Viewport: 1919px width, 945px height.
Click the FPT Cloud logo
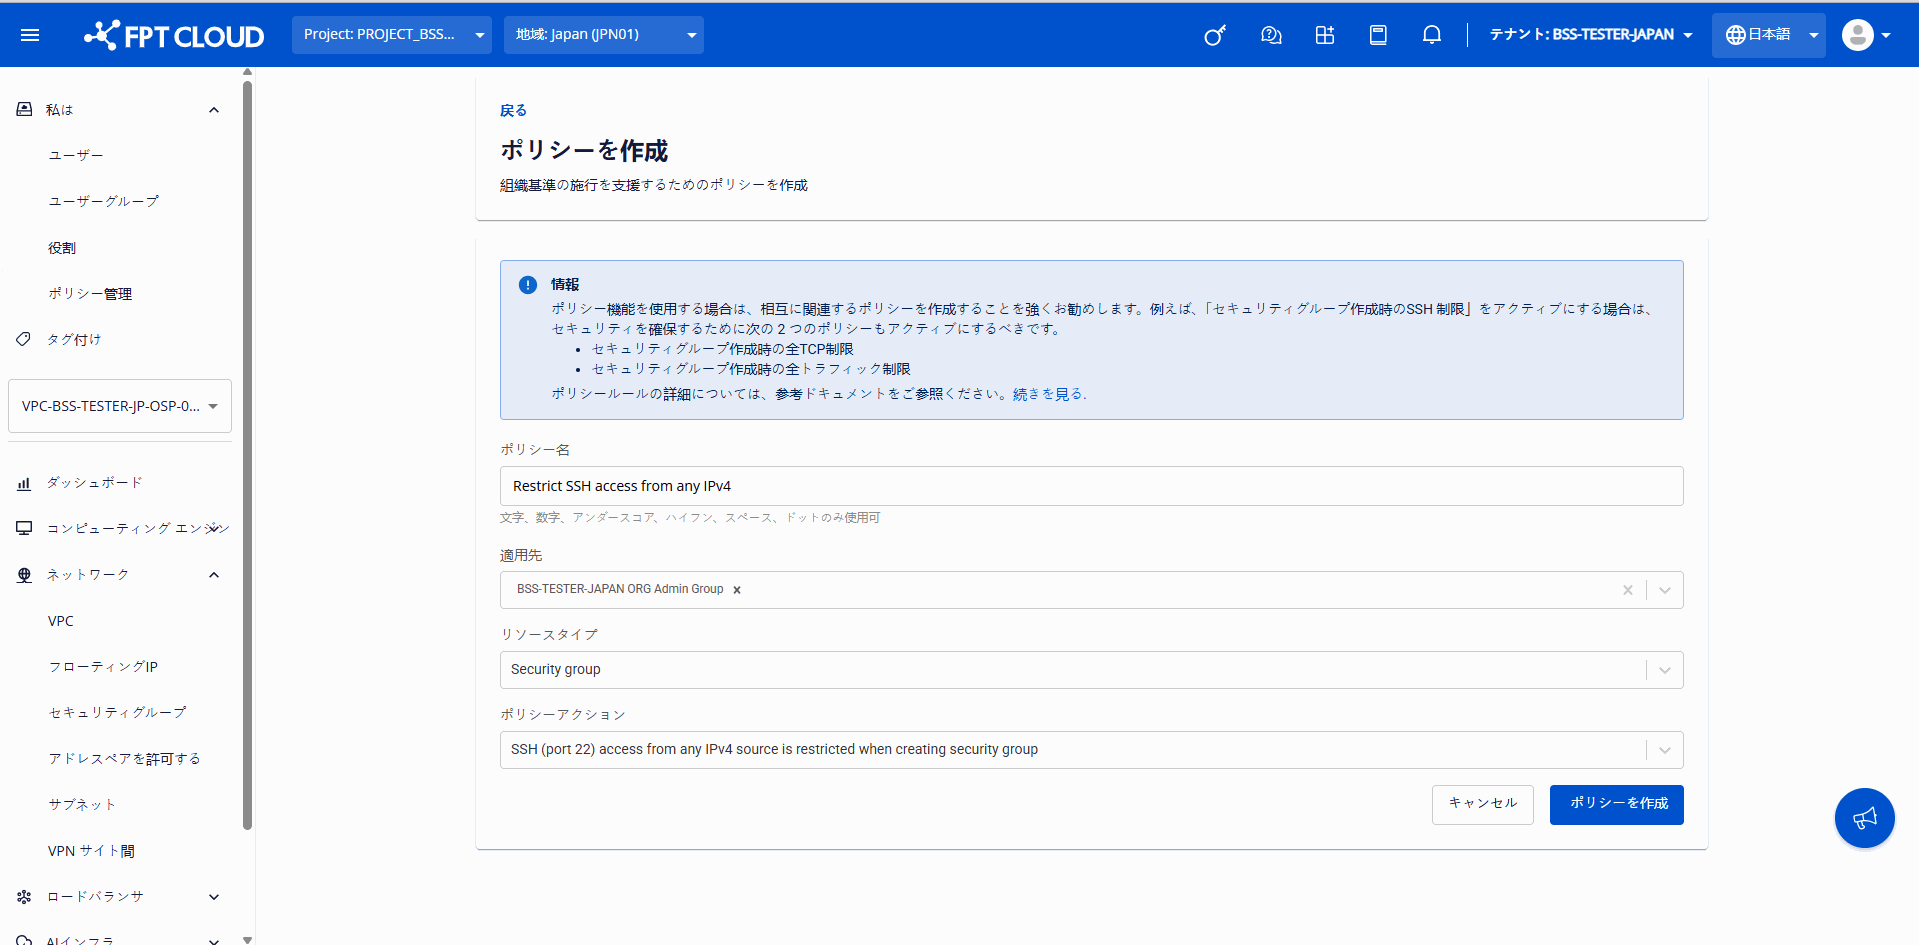[x=174, y=36]
